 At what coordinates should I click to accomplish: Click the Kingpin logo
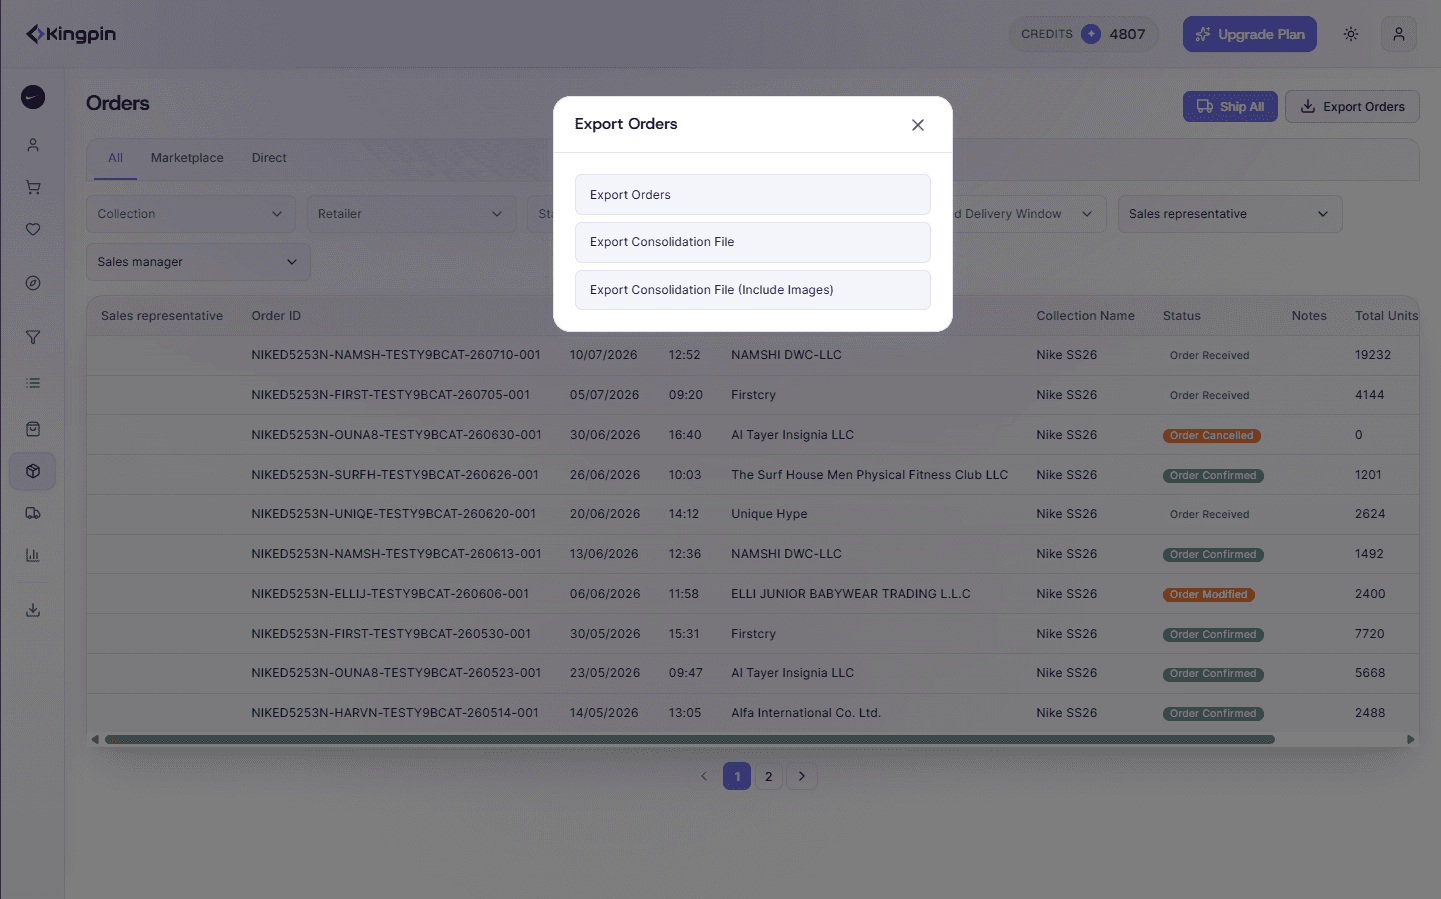tap(71, 34)
